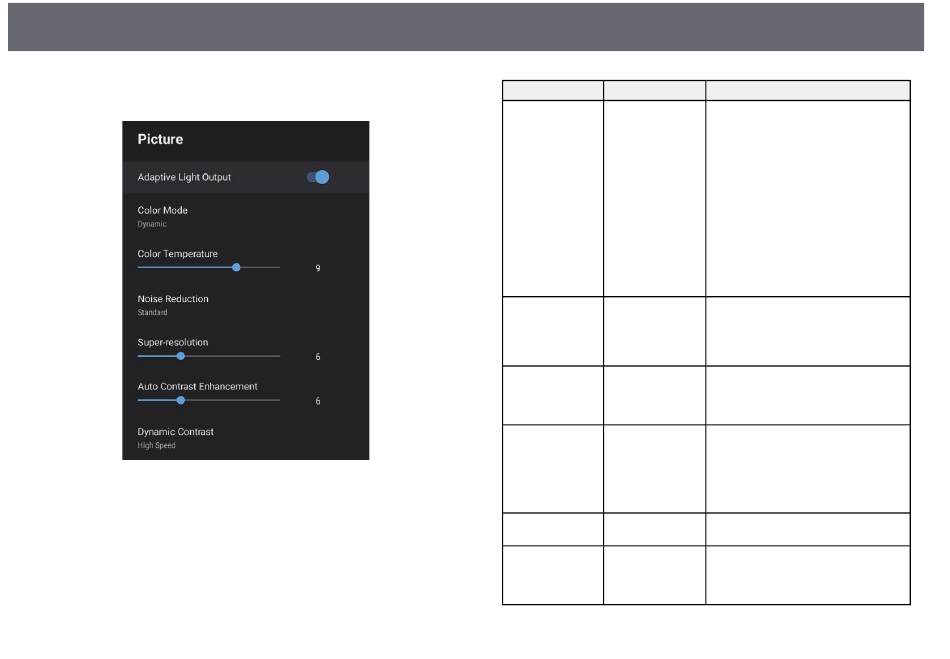Select the Color Temperature label
The width and height of the screenshot is (950, 659).
(x=177, y=254)
